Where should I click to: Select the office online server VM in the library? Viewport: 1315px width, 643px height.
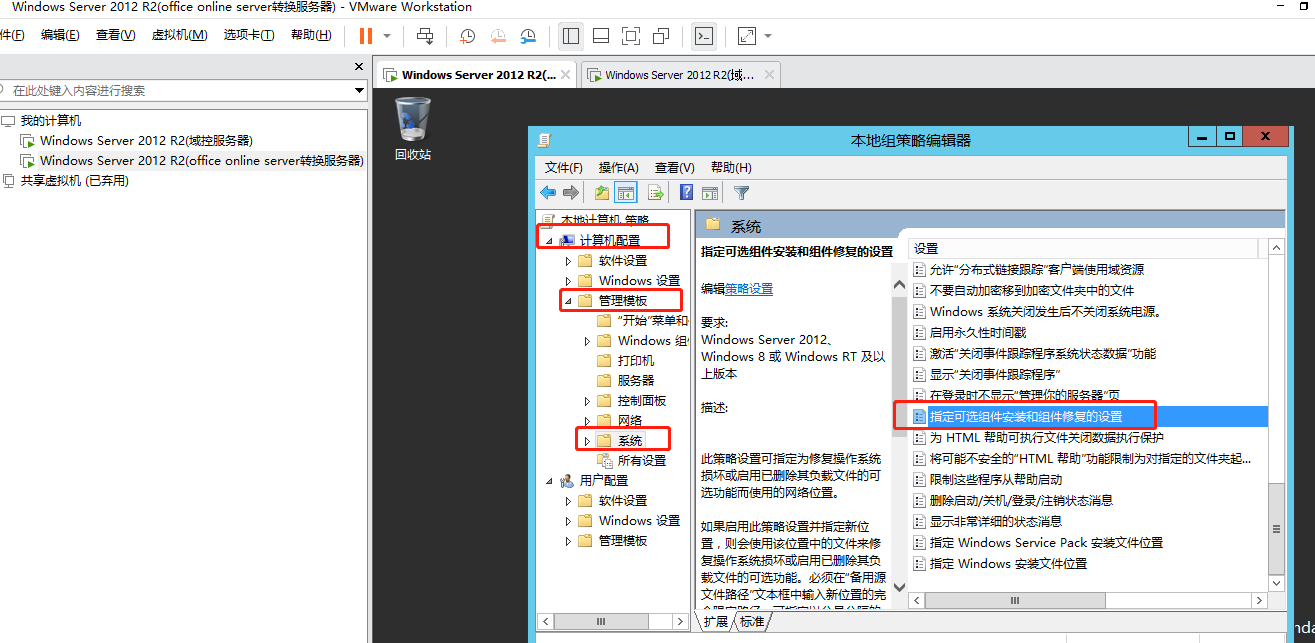click(201, 160)
